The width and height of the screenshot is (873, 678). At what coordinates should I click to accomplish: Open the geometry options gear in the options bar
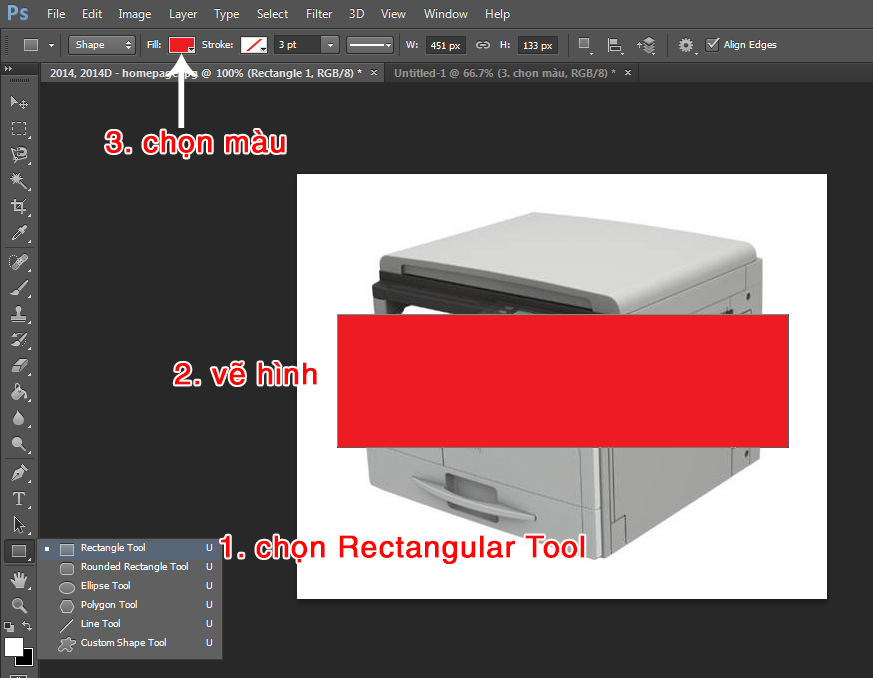point(686,45)
